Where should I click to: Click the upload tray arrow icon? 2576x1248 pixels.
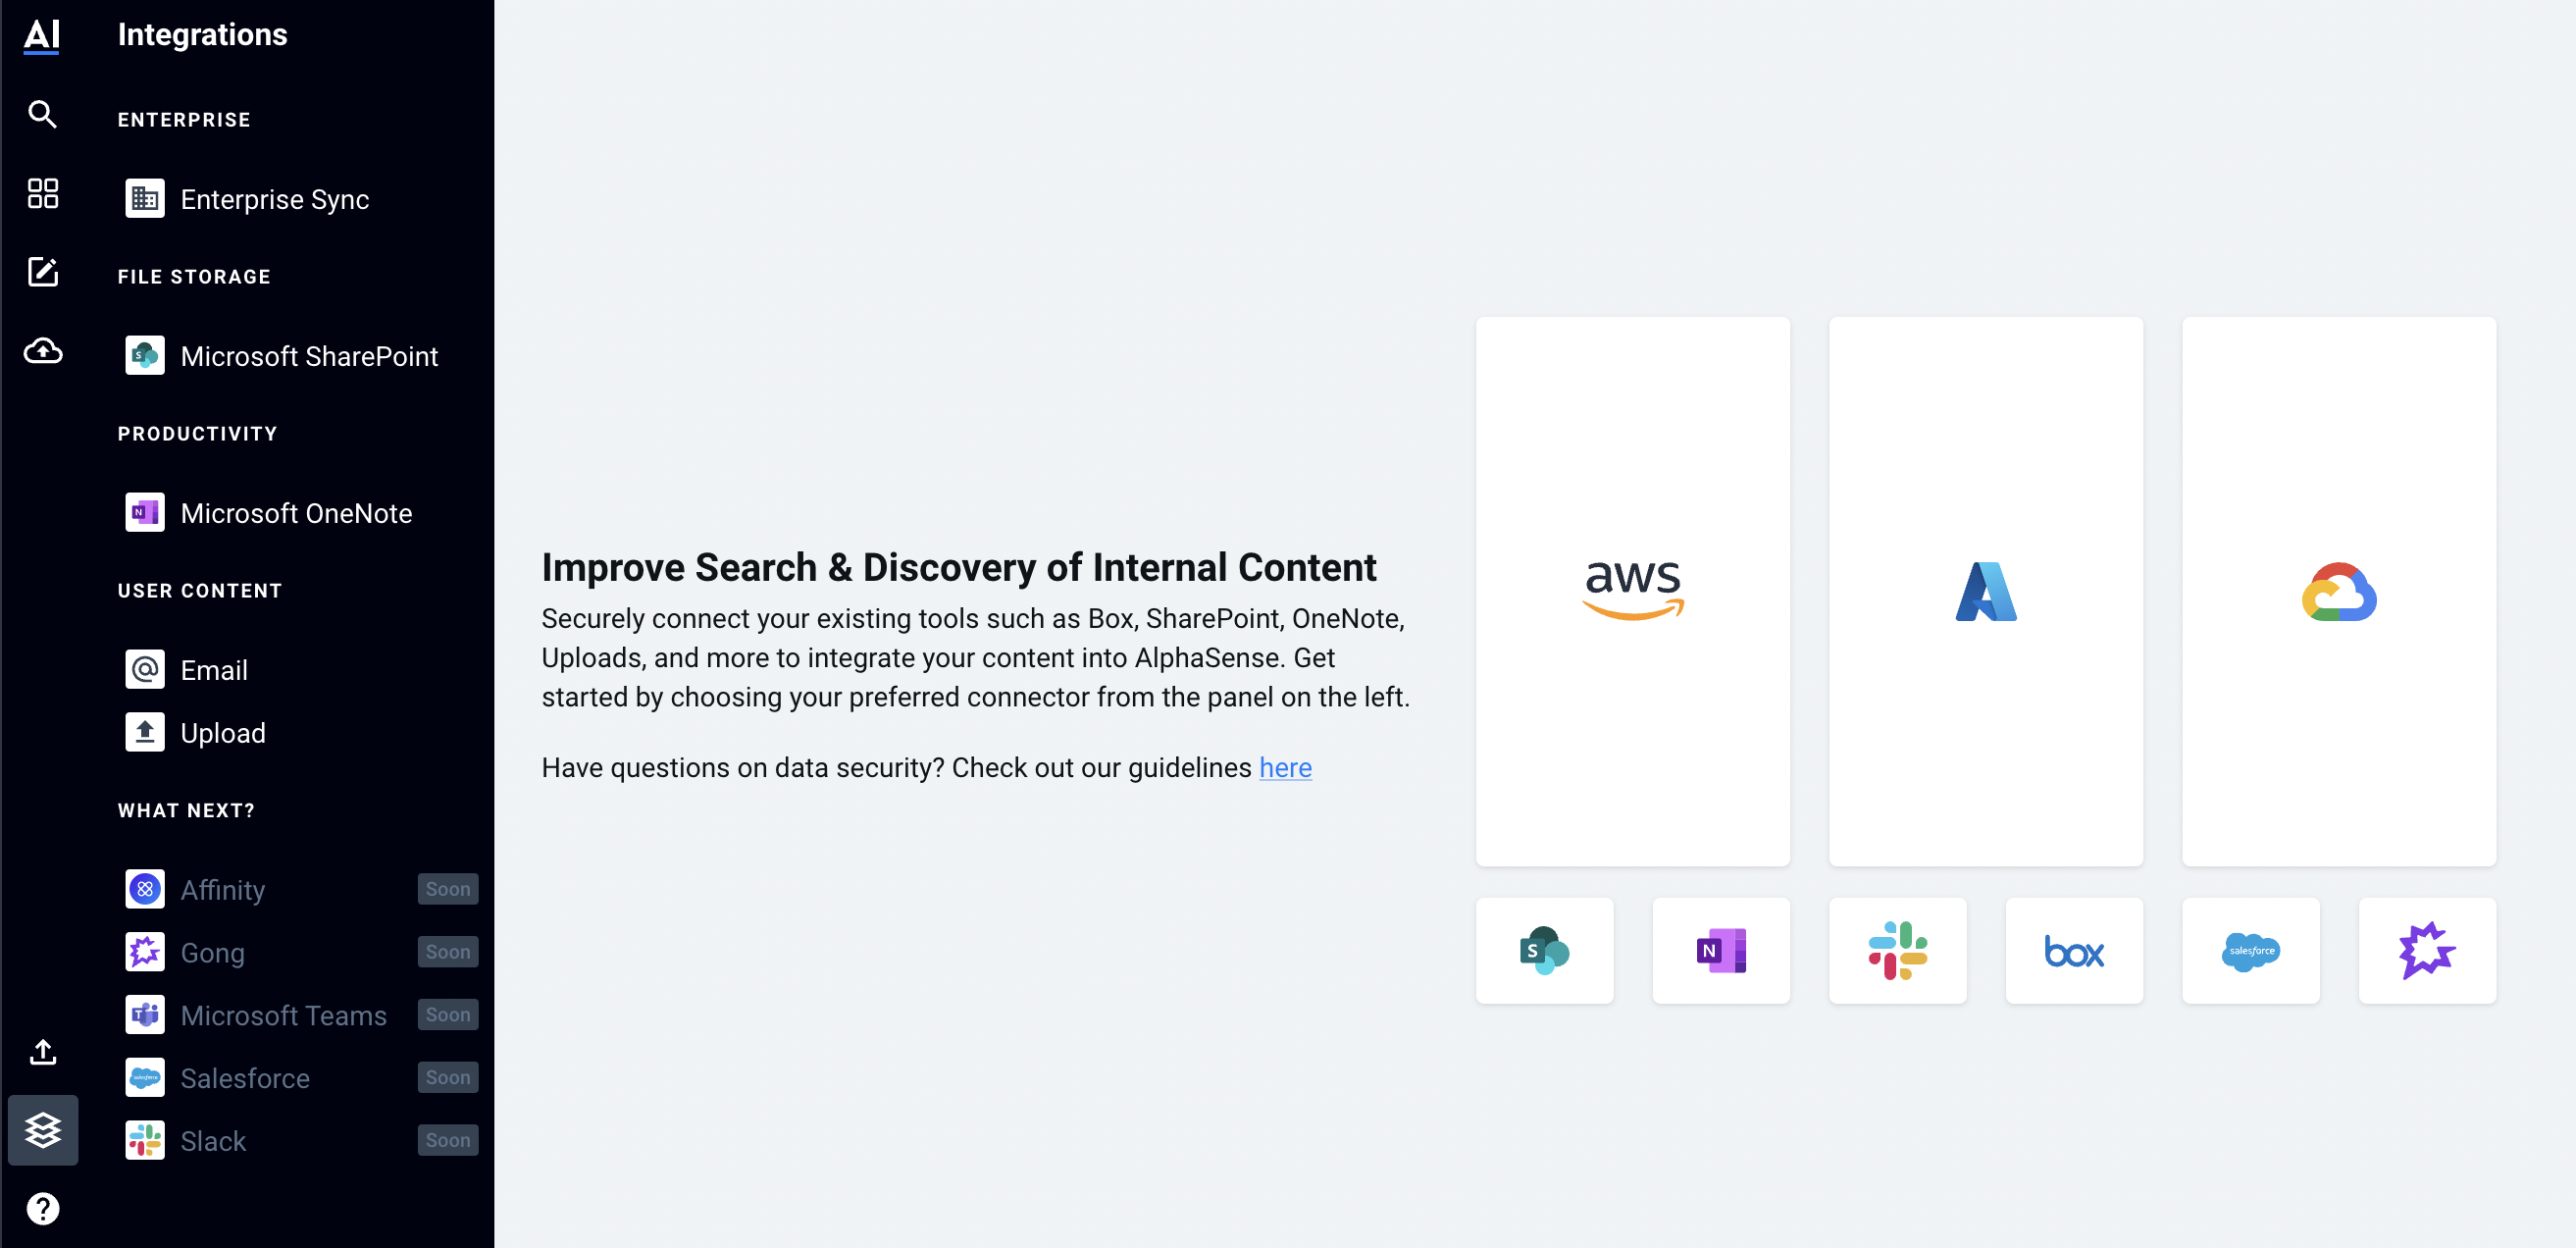(x=42, y=1052)
